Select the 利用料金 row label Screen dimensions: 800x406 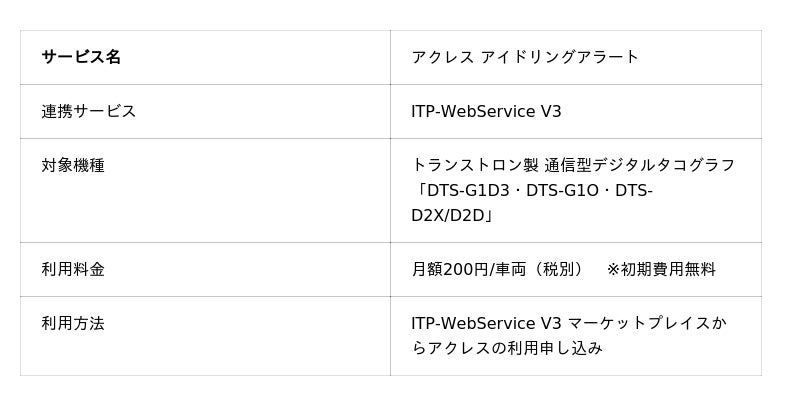73,269
